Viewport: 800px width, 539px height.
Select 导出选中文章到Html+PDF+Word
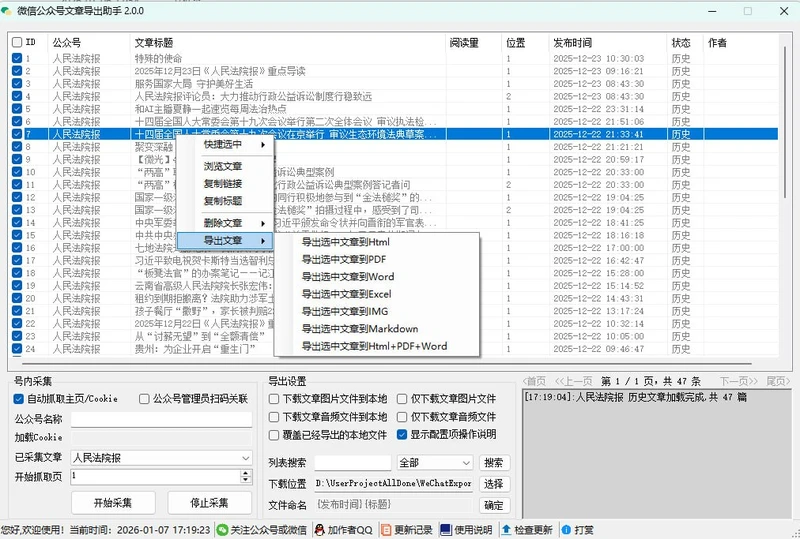(377, 346)
